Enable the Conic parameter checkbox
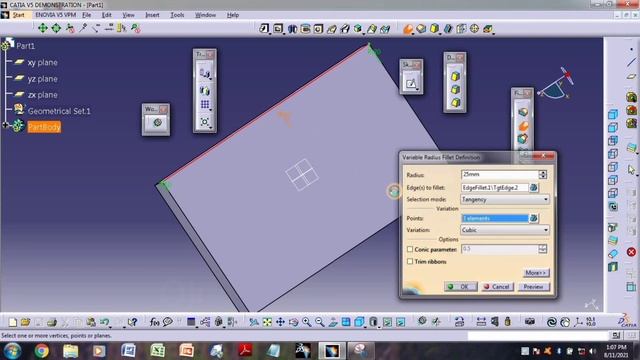 click(x=410, y=249)
